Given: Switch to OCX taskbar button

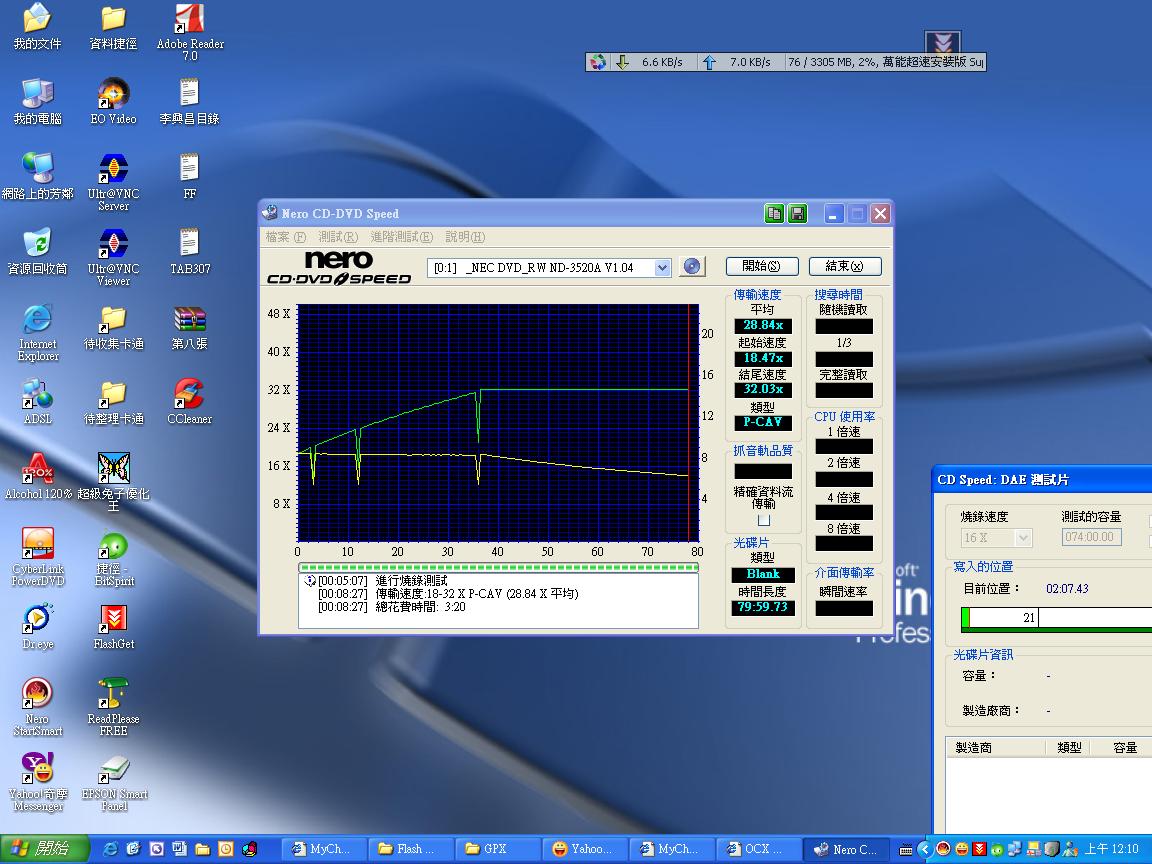Looking at the screenshot, I should click(759, 849).
